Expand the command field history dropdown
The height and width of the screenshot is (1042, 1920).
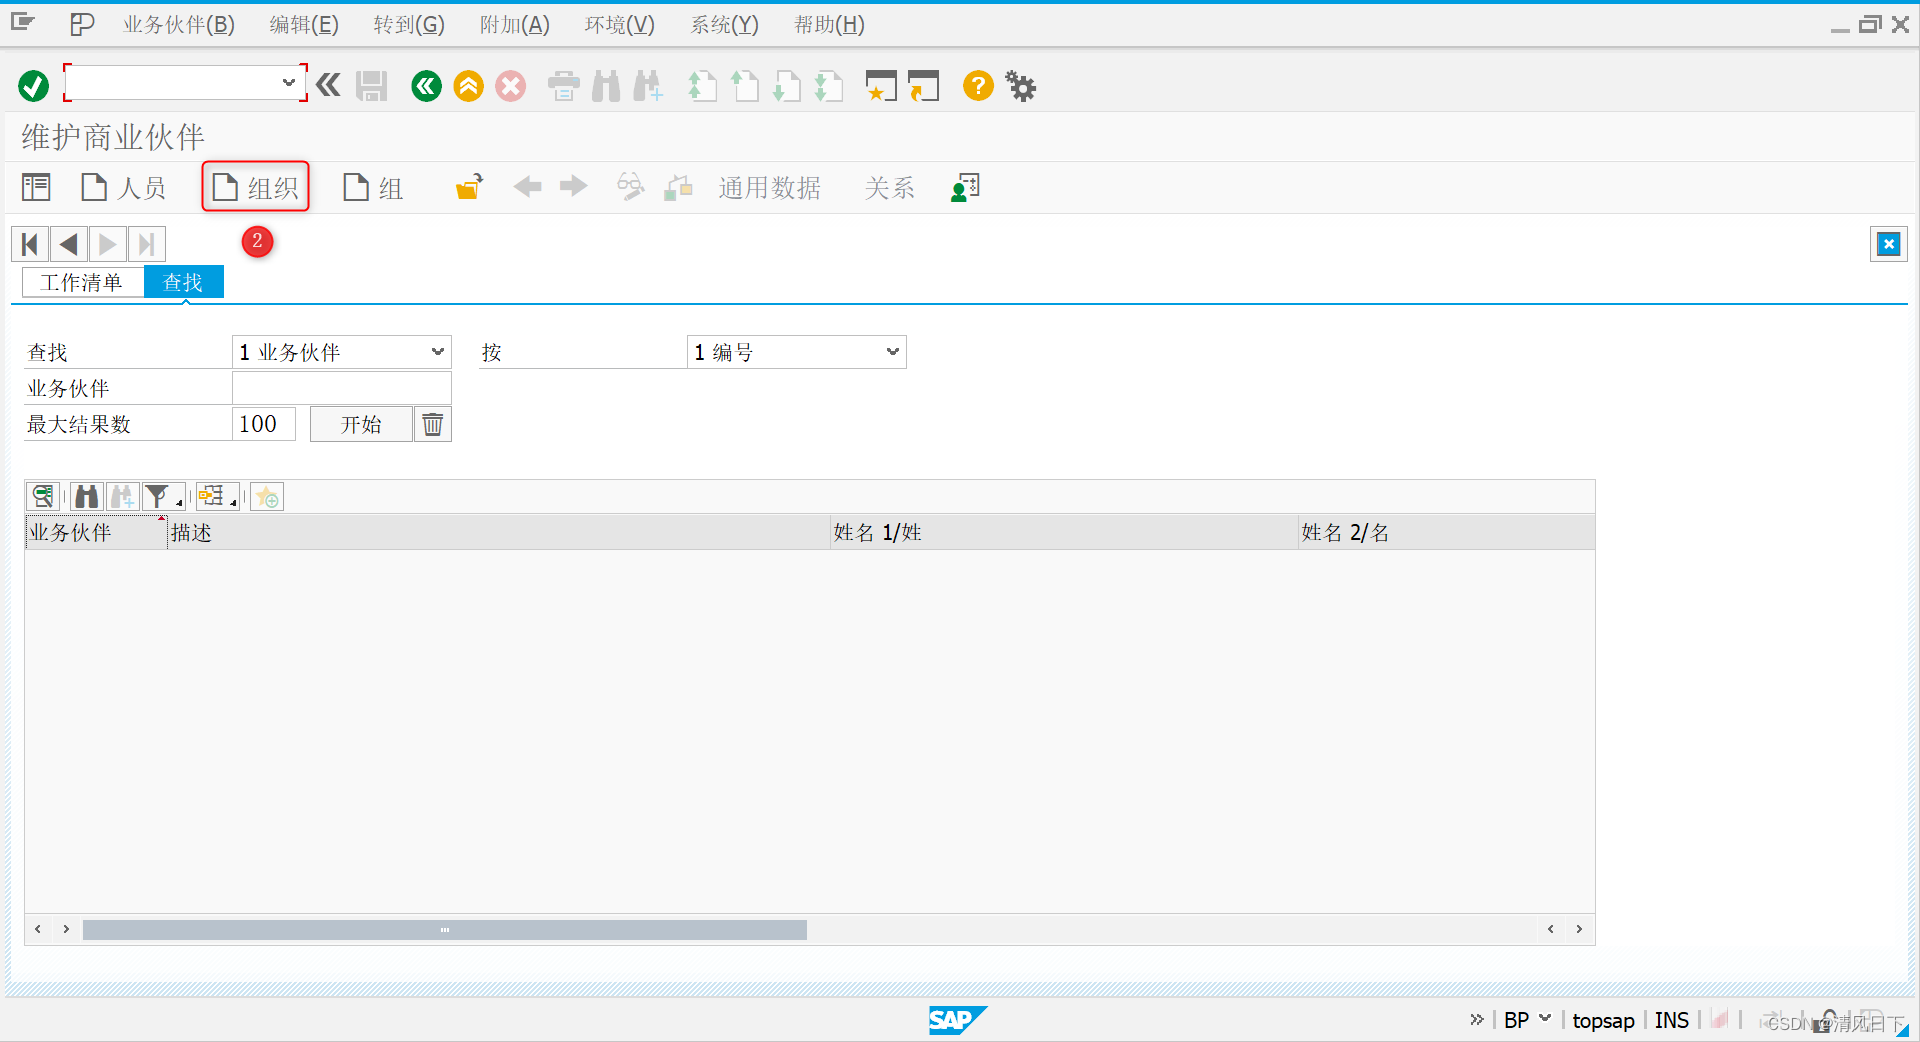(x=289, y=82)
